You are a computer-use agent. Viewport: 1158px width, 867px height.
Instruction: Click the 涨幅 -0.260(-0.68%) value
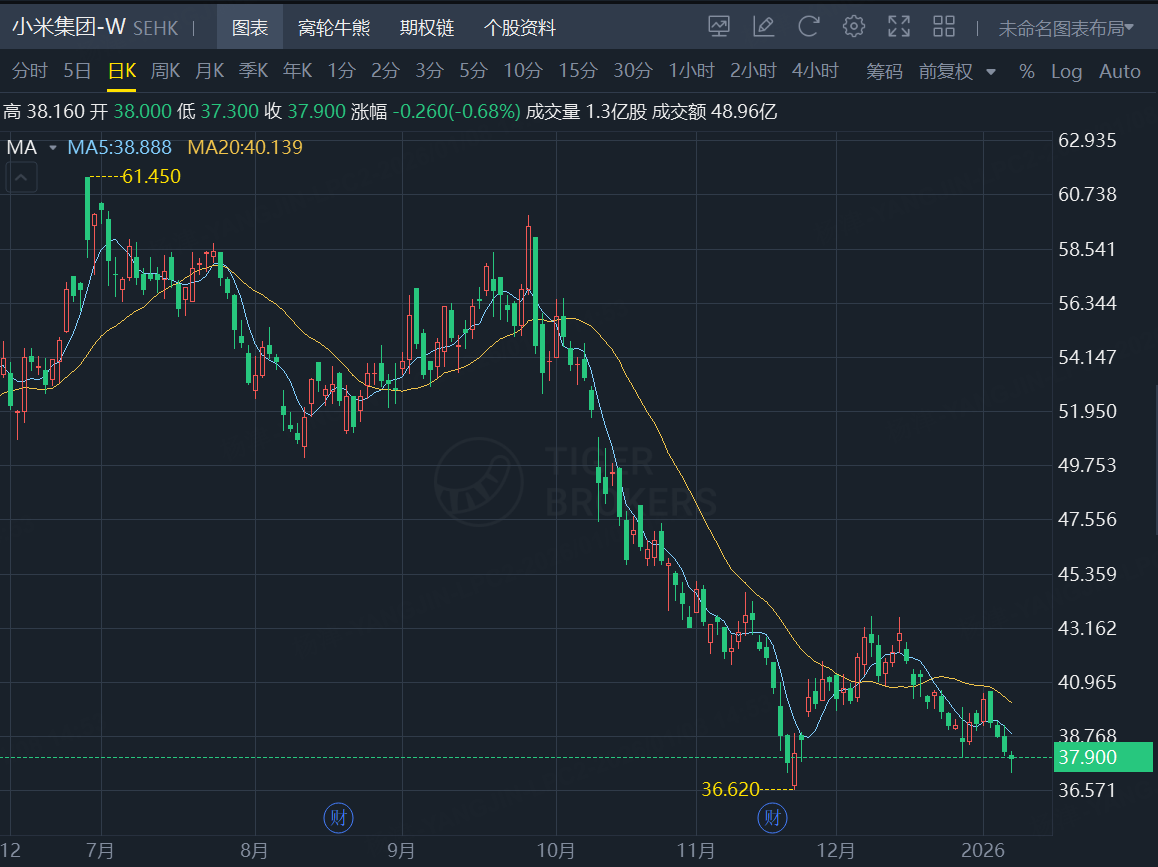point(436,112)
